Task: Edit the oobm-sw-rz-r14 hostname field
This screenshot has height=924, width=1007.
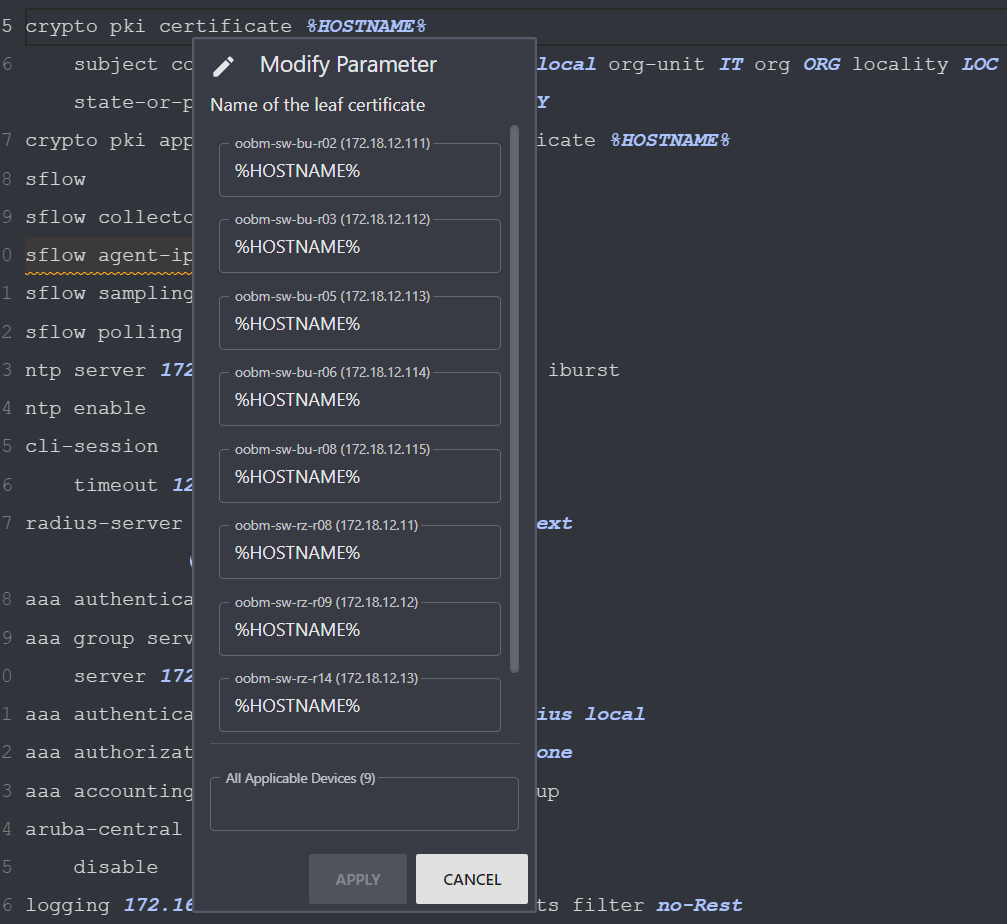Action: (360, 705)
